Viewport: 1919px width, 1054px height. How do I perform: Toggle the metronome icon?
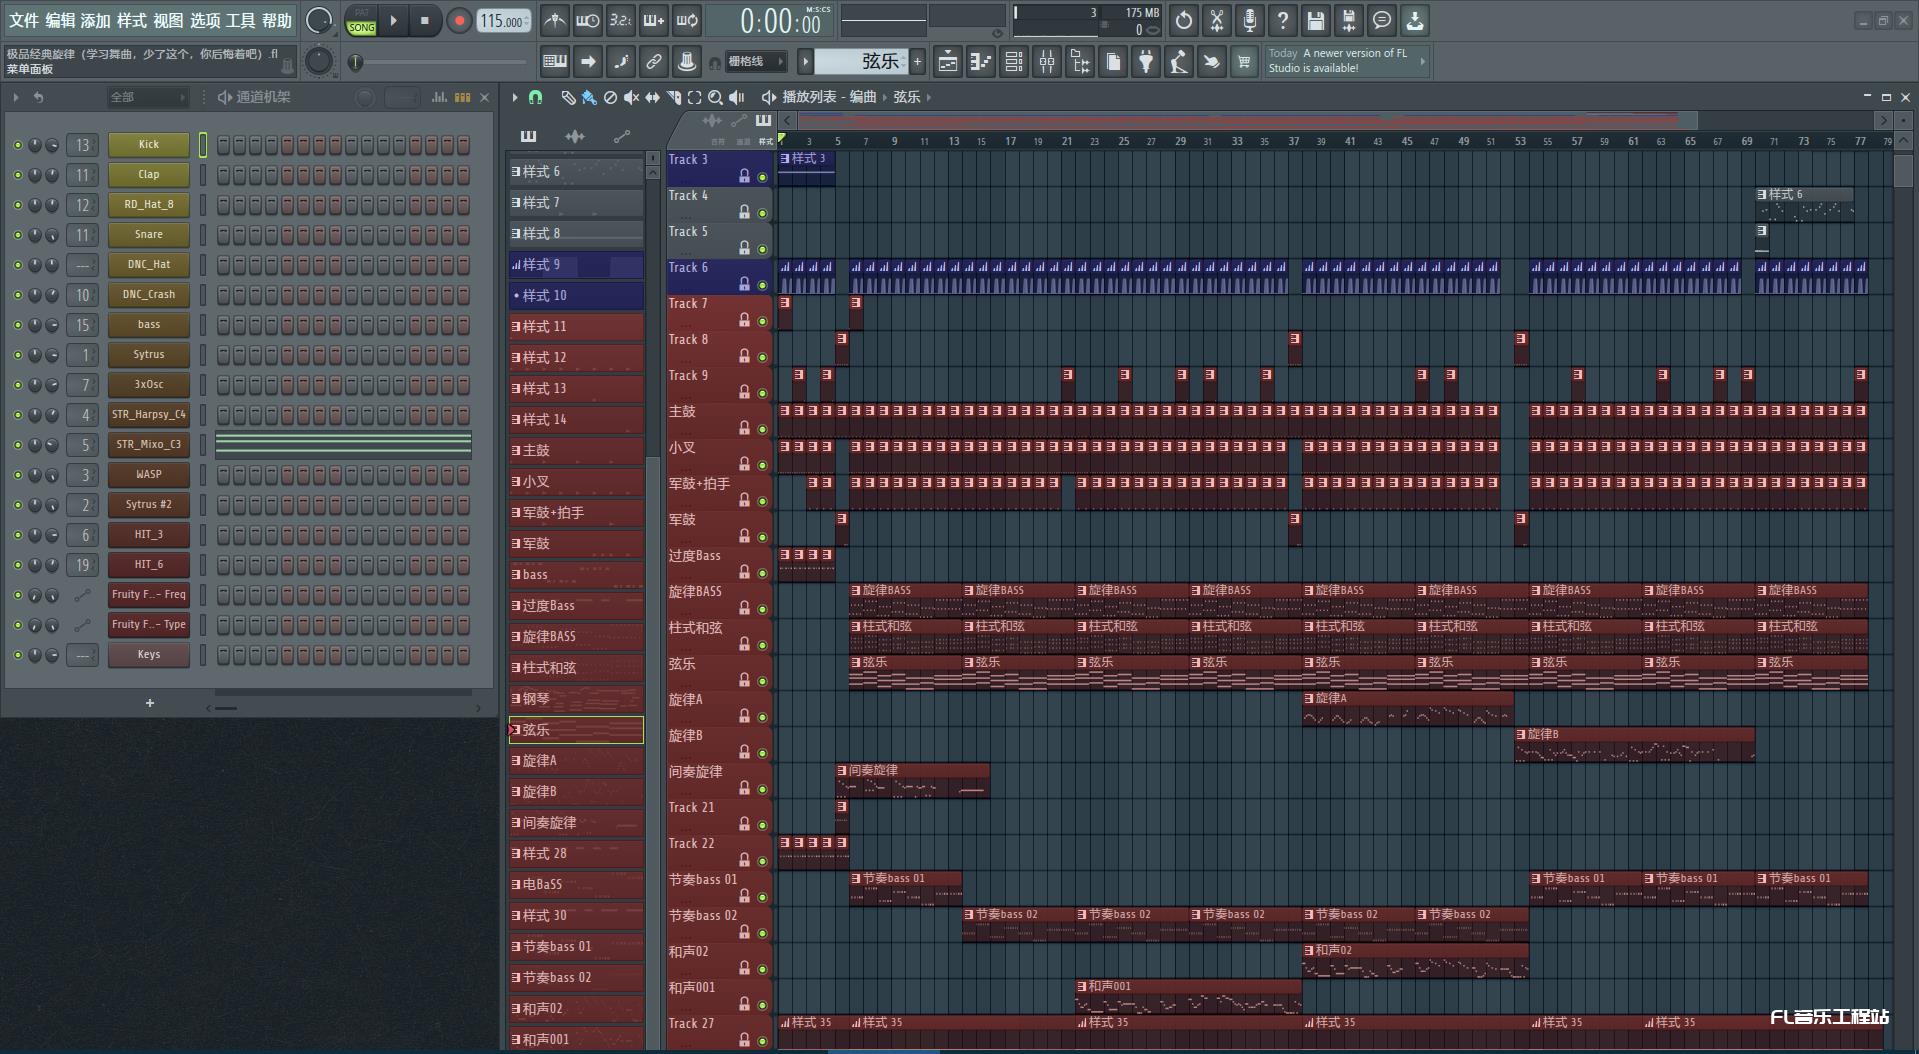point(555,20)
